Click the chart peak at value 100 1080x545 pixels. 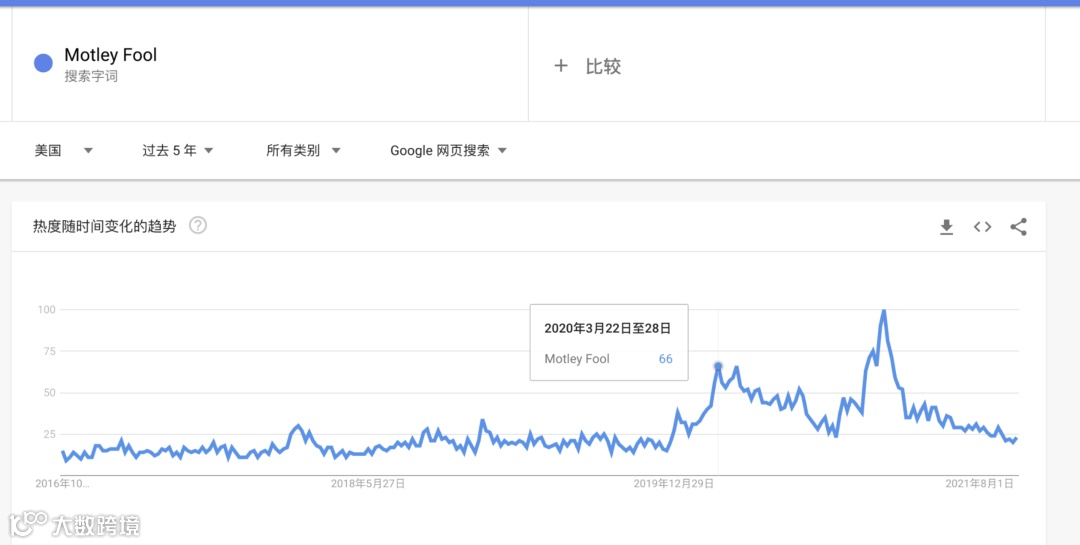(x=884, y=311)
